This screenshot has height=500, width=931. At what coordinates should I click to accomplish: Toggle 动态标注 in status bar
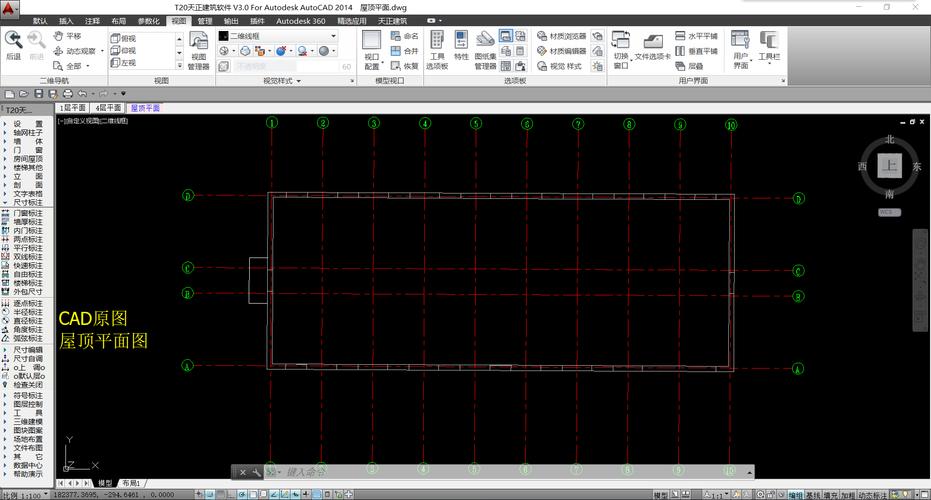[872, 495]
